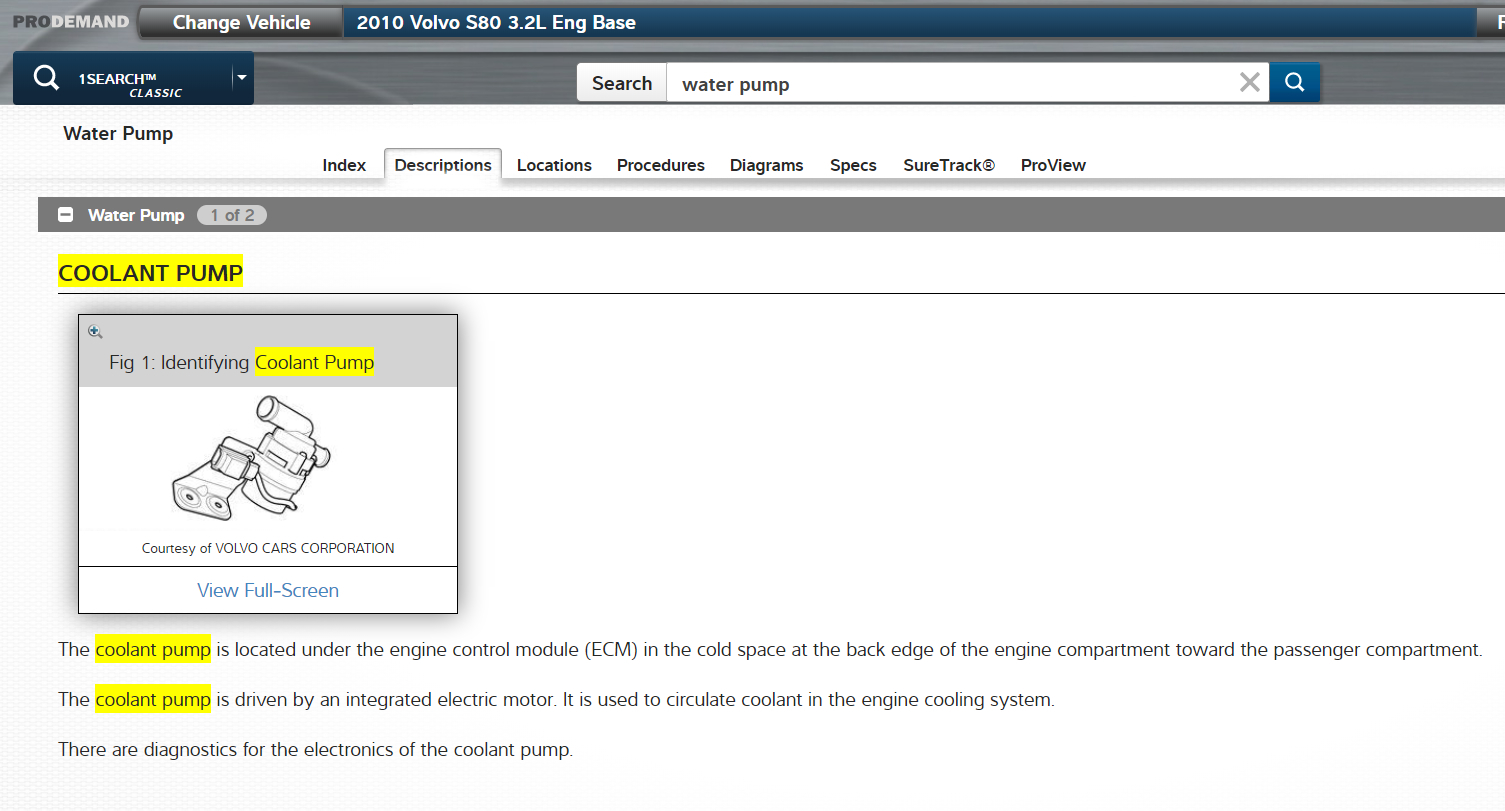Click the Fig 1 Identifying Coolant Pump caption
Viewport: 1505px width, 811px height.
tap(241, 363)
